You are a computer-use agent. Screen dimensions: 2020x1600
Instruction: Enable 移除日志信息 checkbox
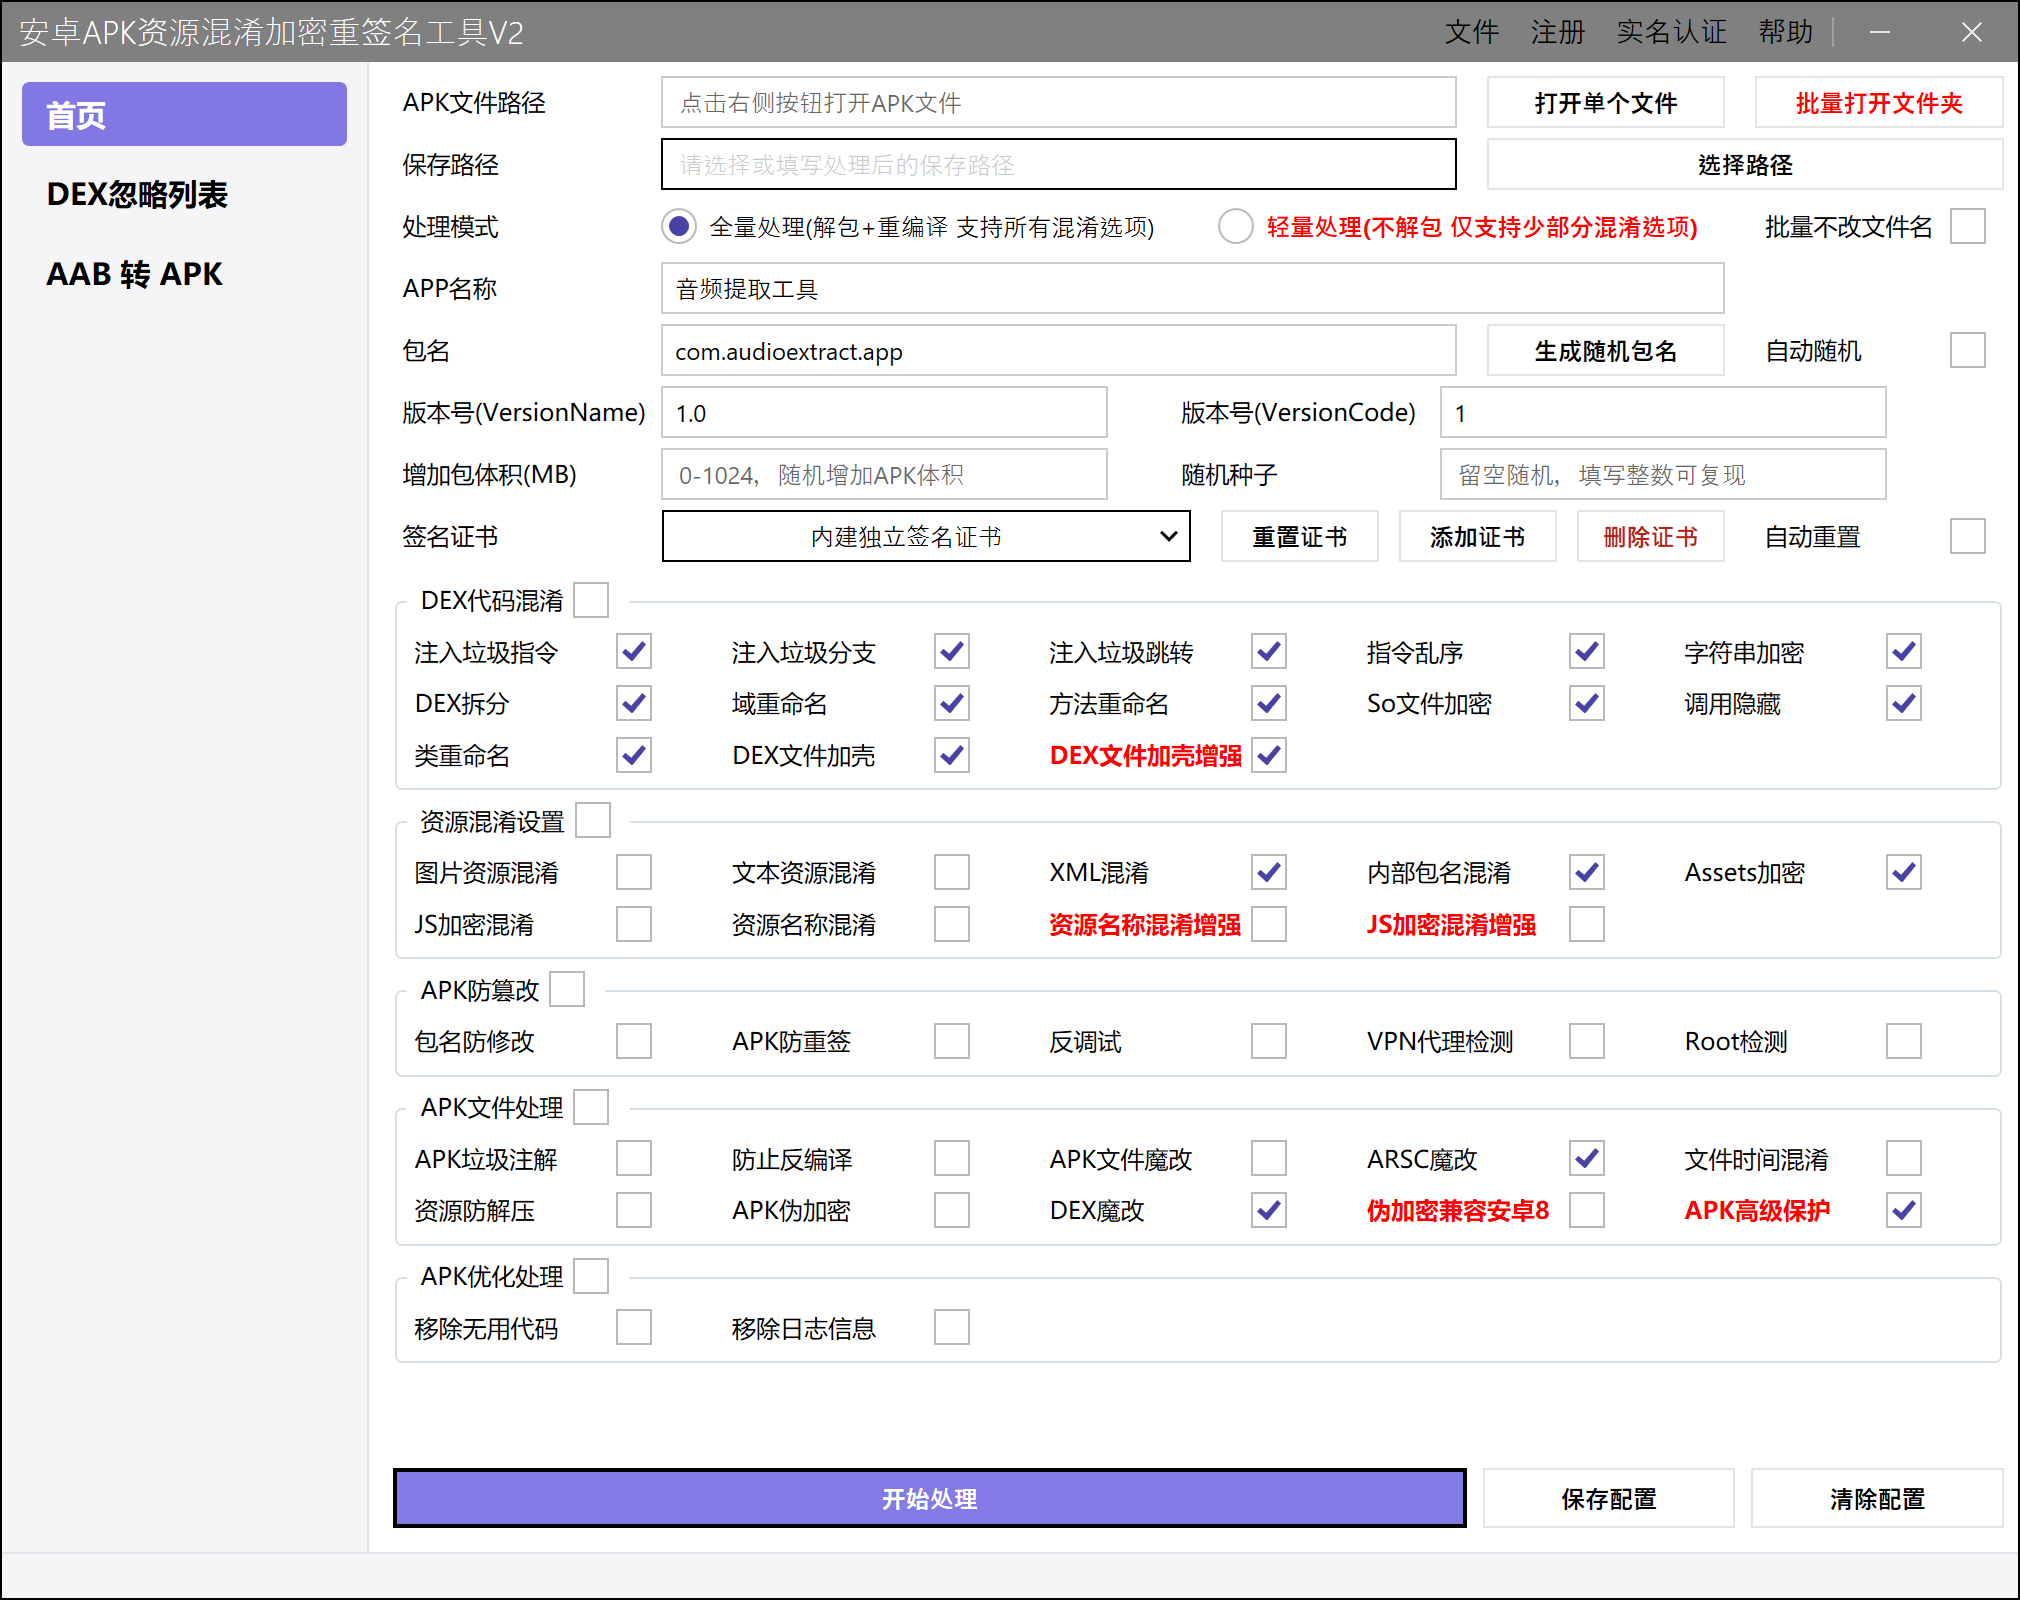952,1327
